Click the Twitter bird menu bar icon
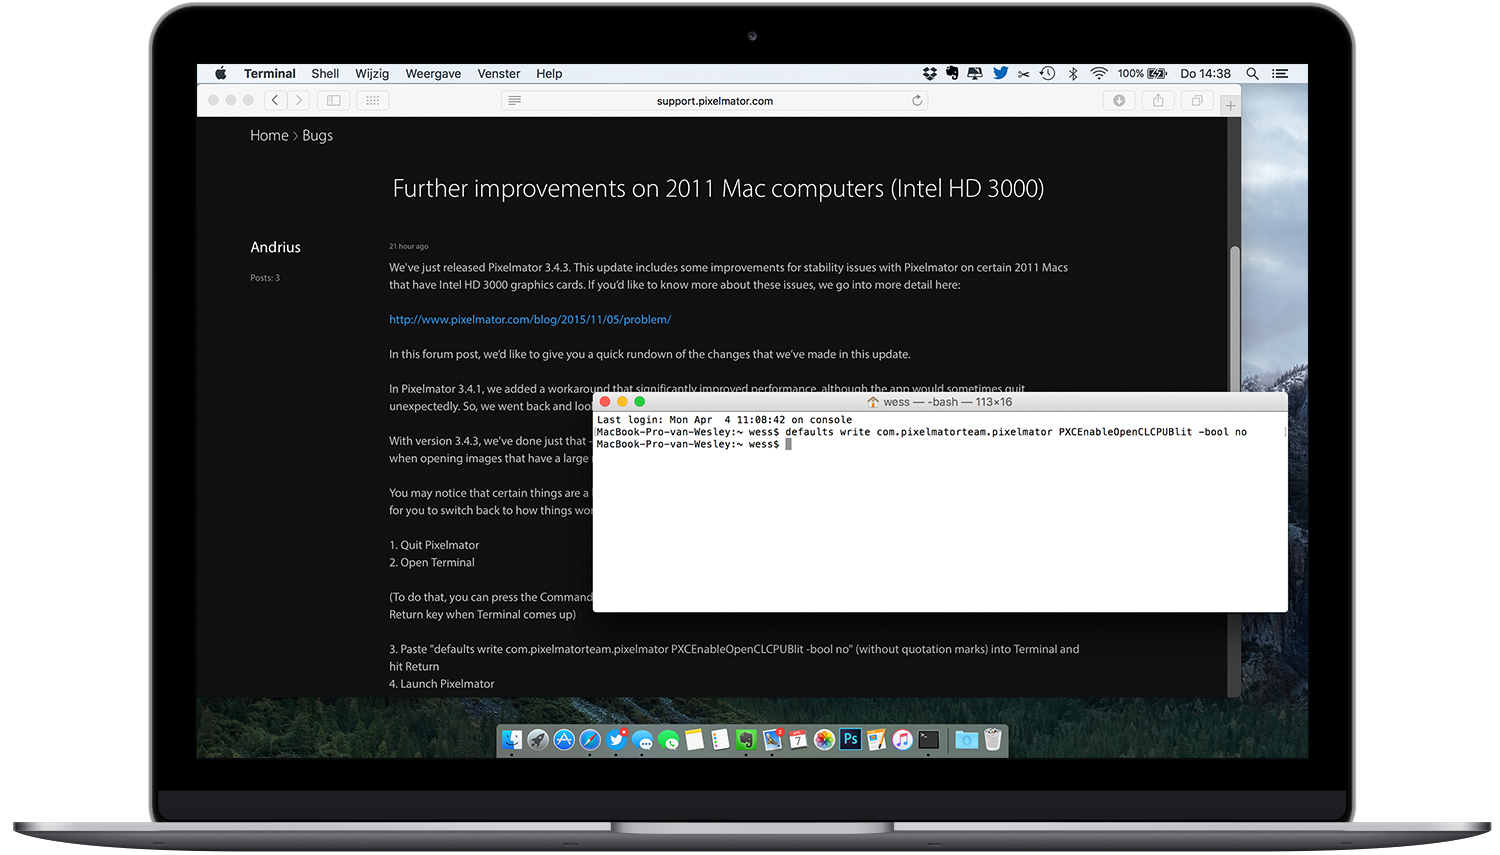1500x855 pixels. tap(1000, 74)
